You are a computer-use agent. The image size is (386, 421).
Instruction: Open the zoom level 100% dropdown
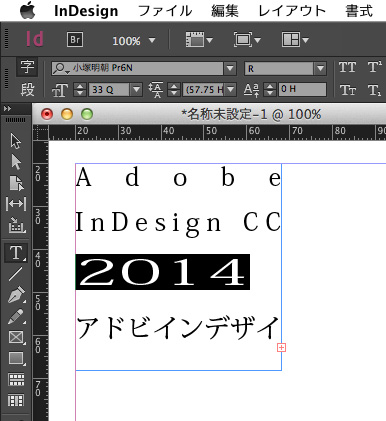(x=152, y=40)
